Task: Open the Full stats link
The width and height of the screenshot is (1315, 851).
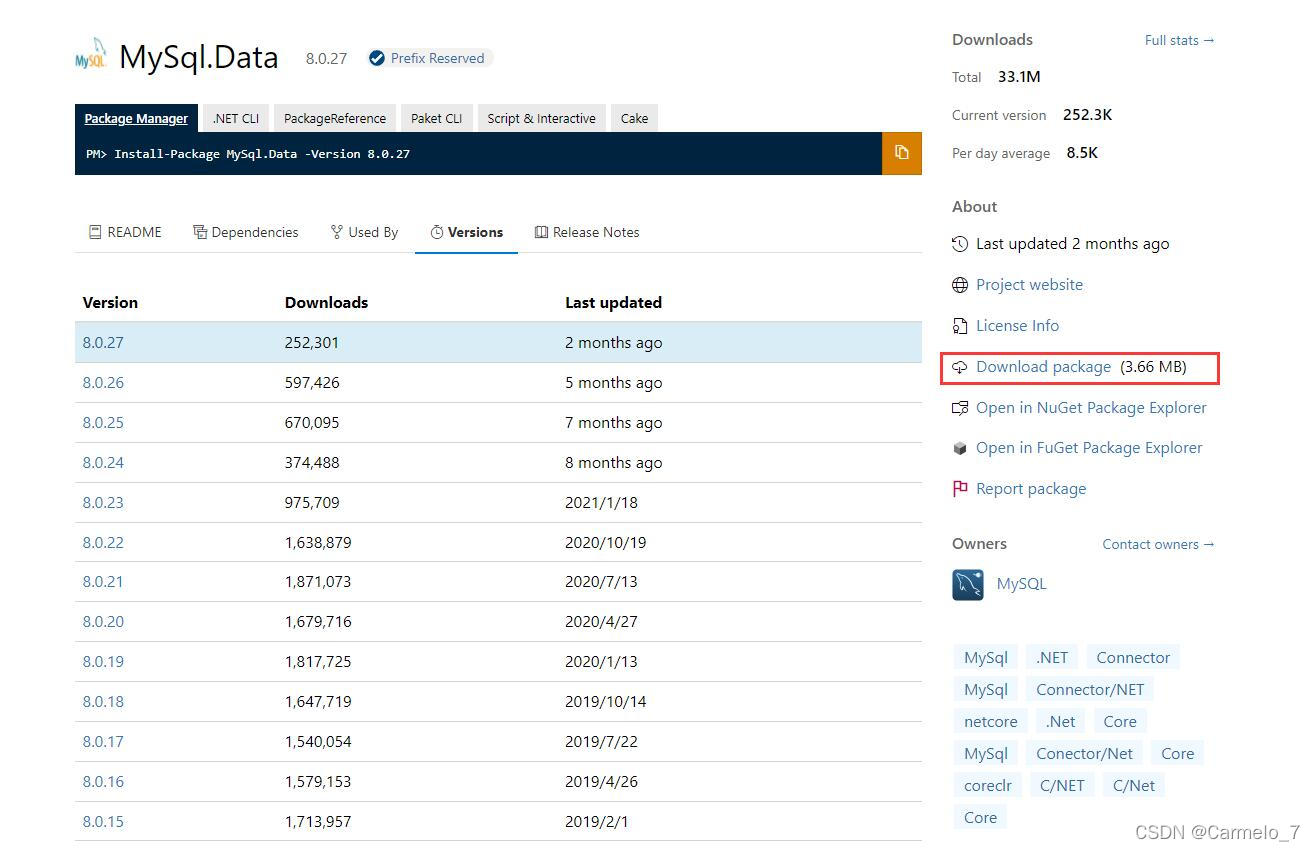Action: point(1179,40)
